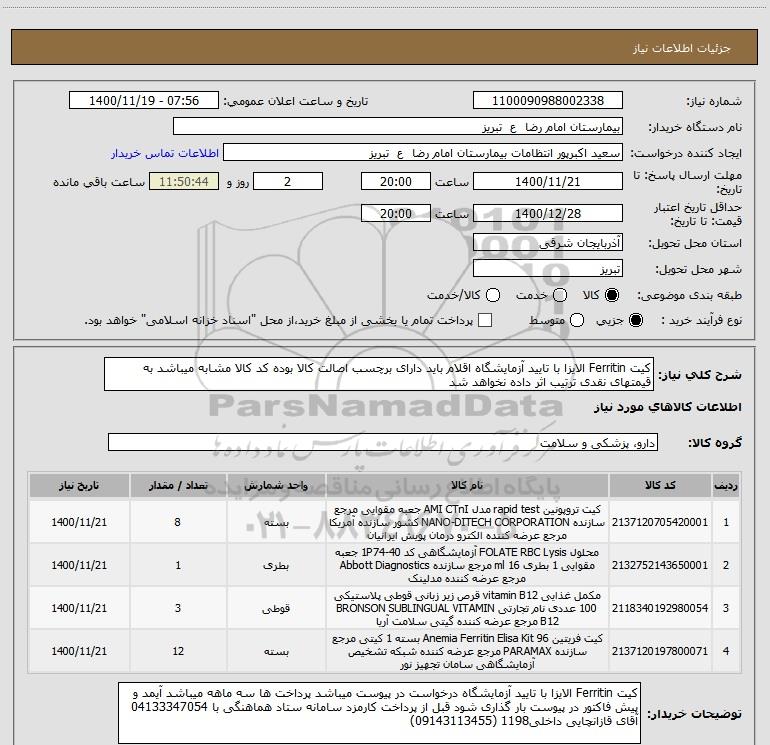Viewport: 770px width, 745px height.
Task: Click item code 2137120705420001
Action: [660, 522]
